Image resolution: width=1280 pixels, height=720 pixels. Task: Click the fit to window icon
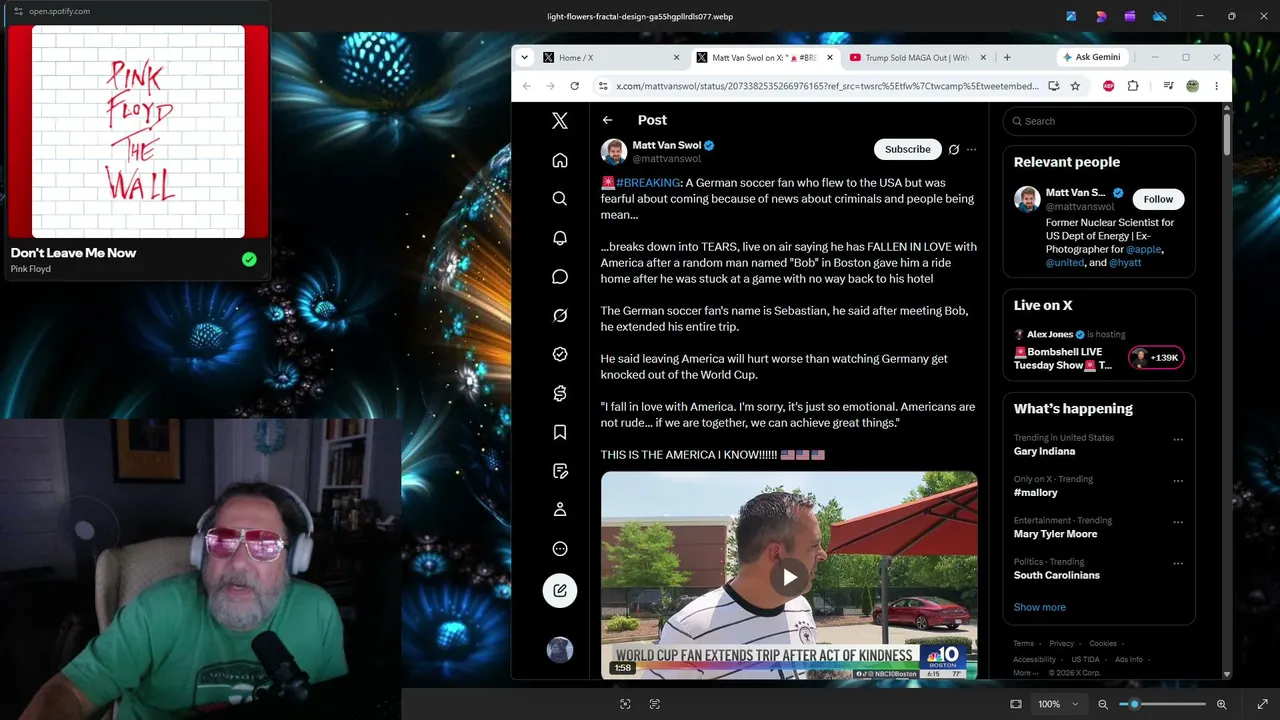point(1016,704)
